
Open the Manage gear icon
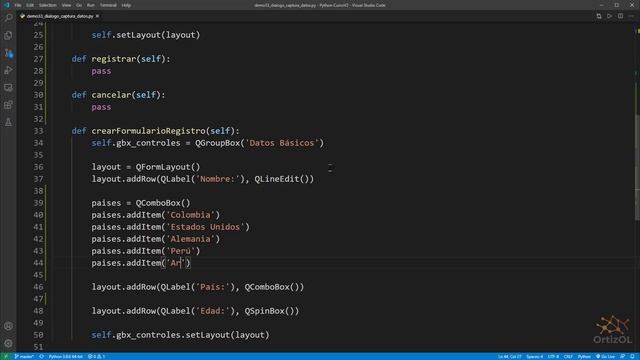click(x=8, y=343)
